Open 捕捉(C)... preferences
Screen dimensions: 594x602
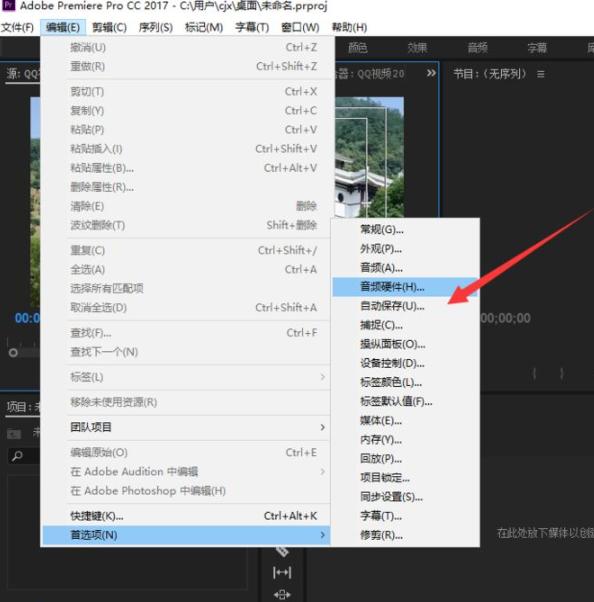point(405,325)
